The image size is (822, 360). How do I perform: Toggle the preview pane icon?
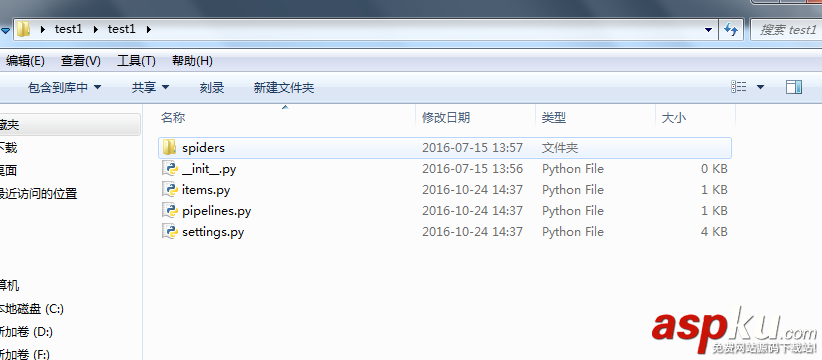794,87
